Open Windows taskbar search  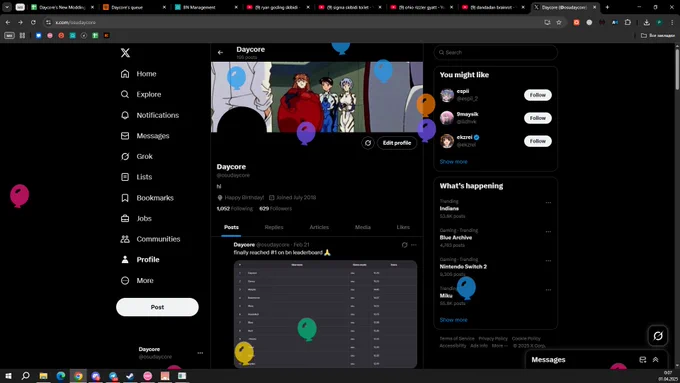(26, 376)
